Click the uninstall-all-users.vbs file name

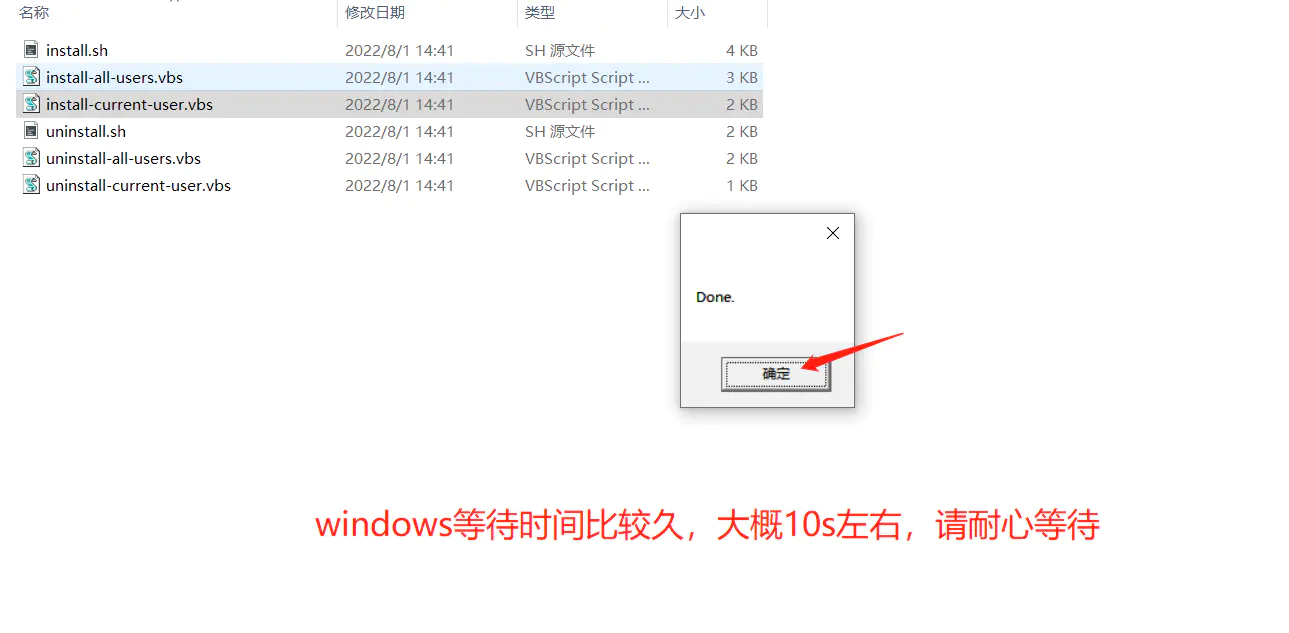pyautogui.click(x=123, y=158)
